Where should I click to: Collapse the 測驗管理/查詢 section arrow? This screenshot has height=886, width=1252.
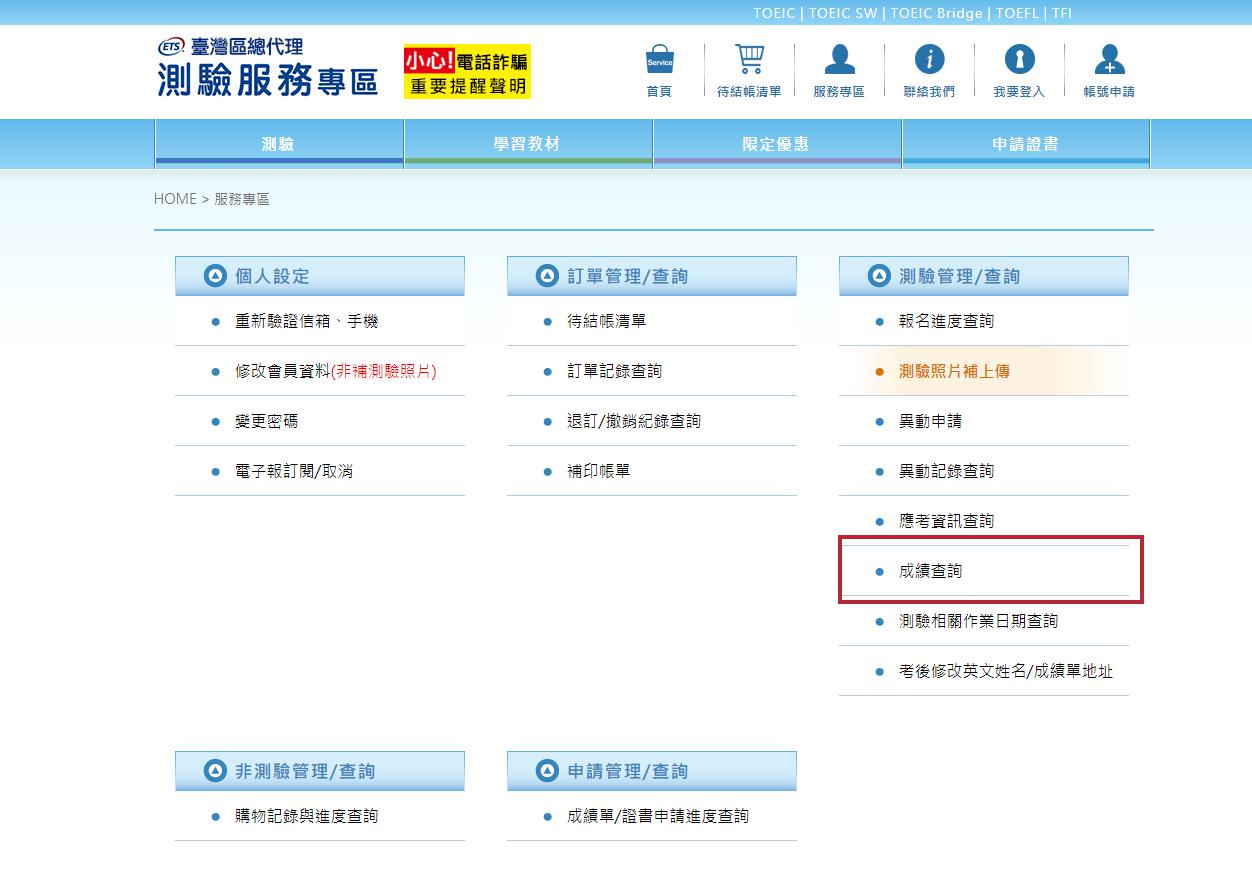click(879, 276)
